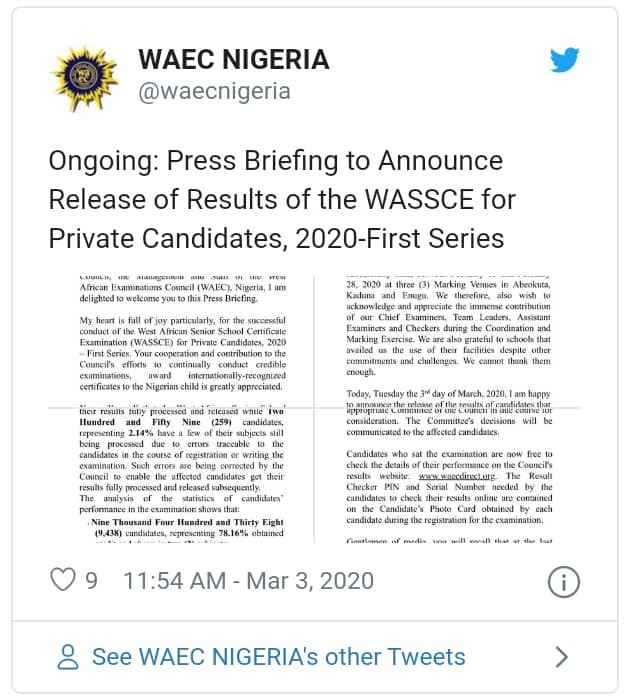The width and height of the screenshot is (628, 698).
Task: Click the Twitter bird logo
Action: (565, 60)
